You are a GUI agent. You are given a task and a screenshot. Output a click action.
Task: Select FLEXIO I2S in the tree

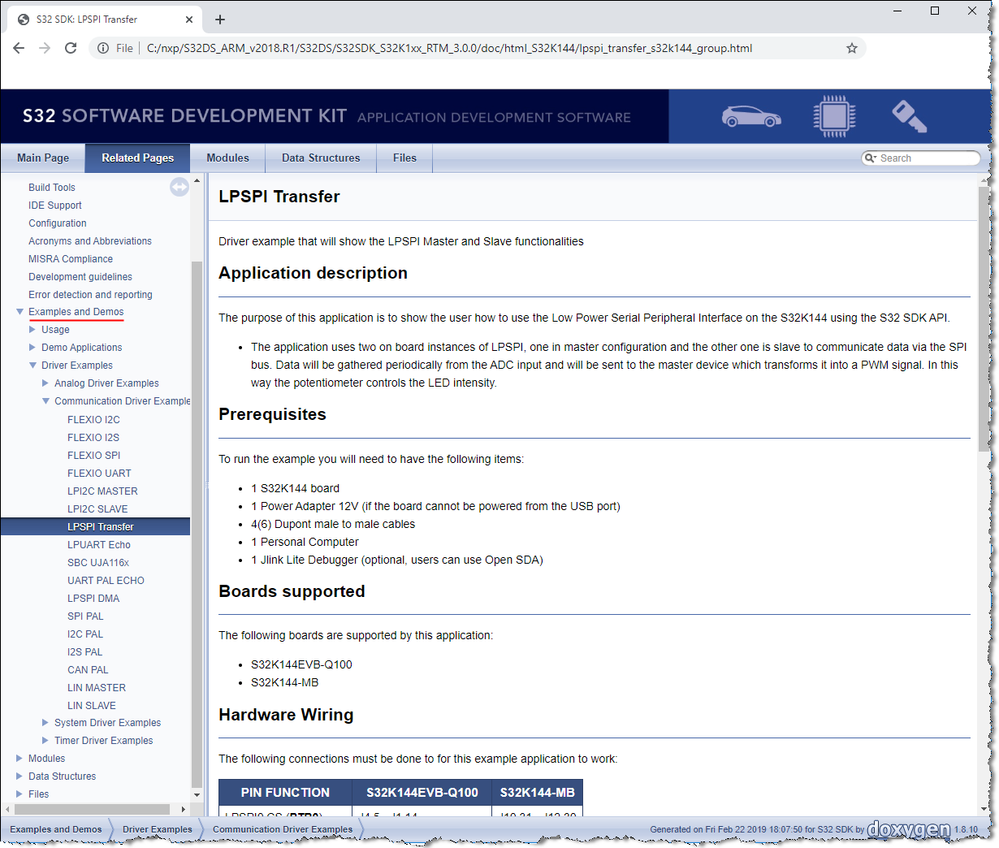[93, 437]
